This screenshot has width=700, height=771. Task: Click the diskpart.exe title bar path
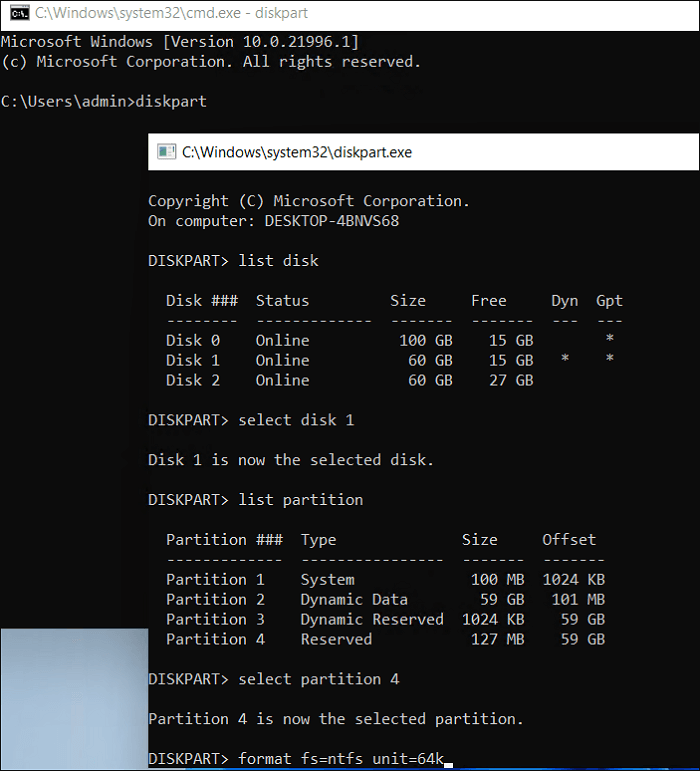click(296, 152)
